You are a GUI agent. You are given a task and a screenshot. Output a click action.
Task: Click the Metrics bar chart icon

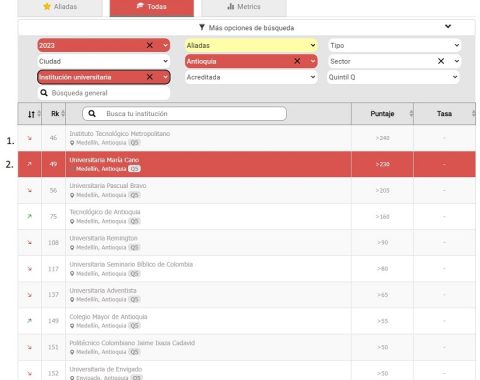tap(231, 6)
